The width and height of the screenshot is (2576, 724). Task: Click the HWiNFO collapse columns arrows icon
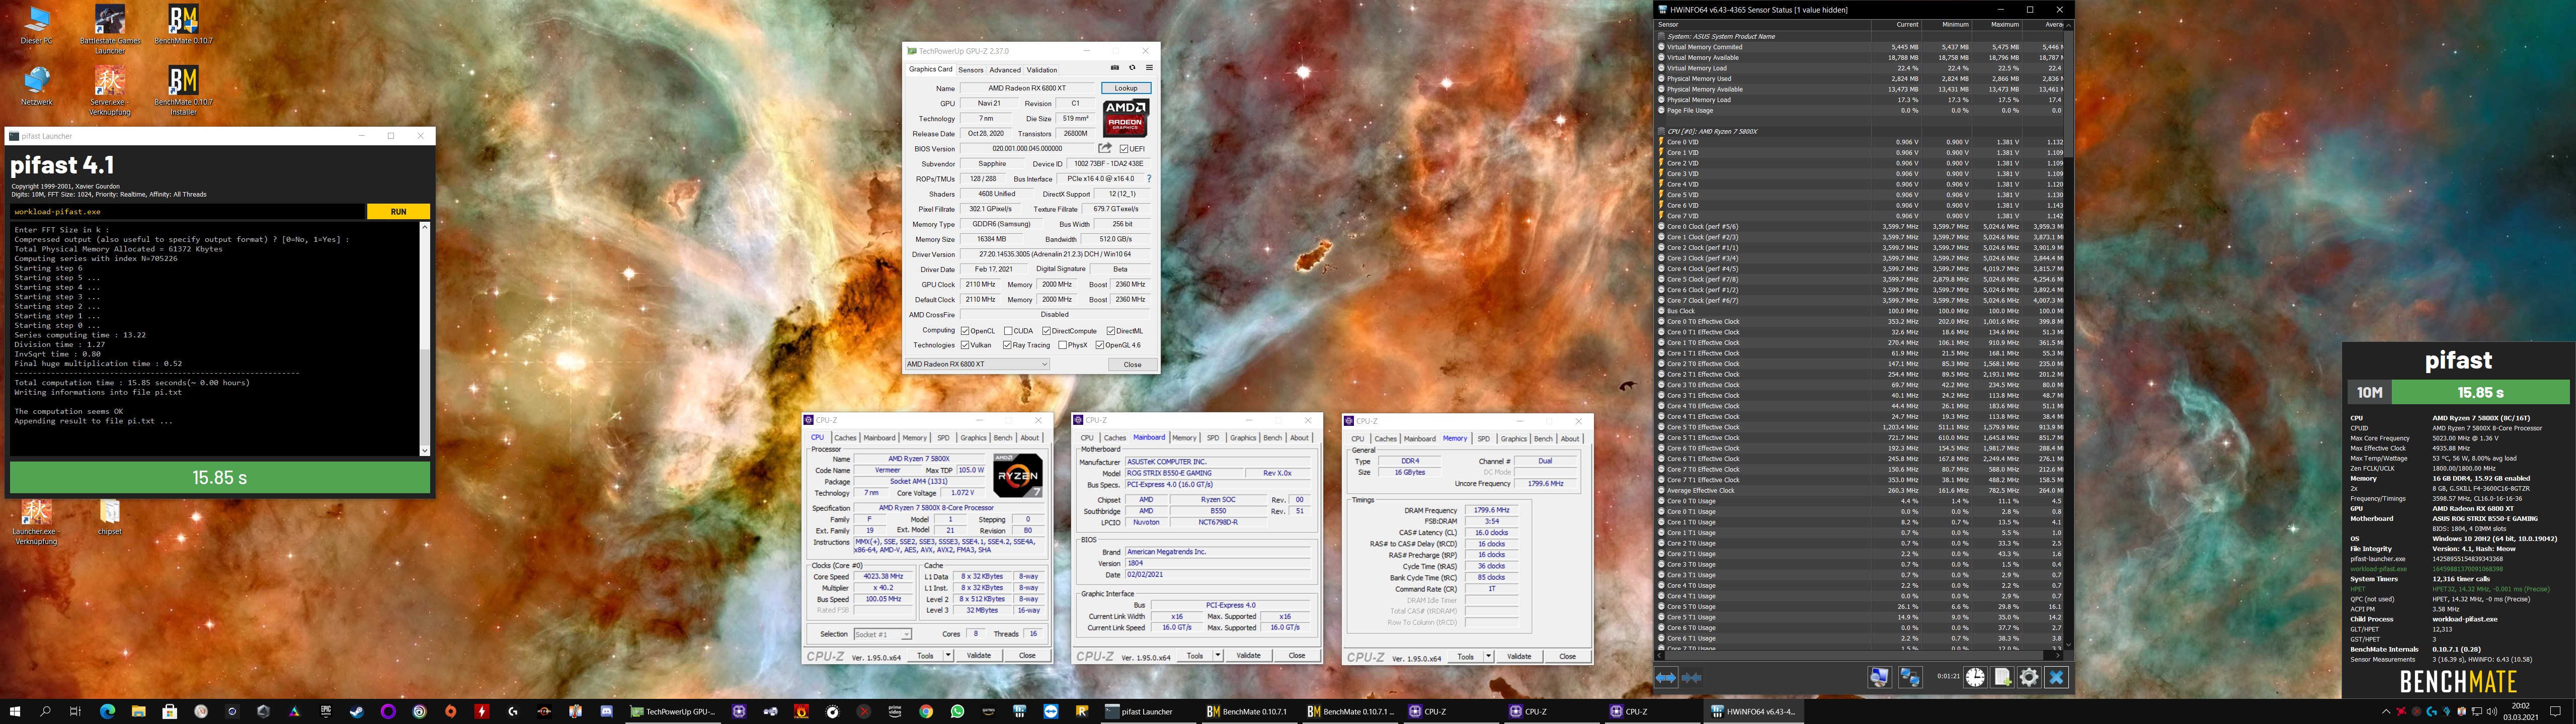tap(1692, 677)
